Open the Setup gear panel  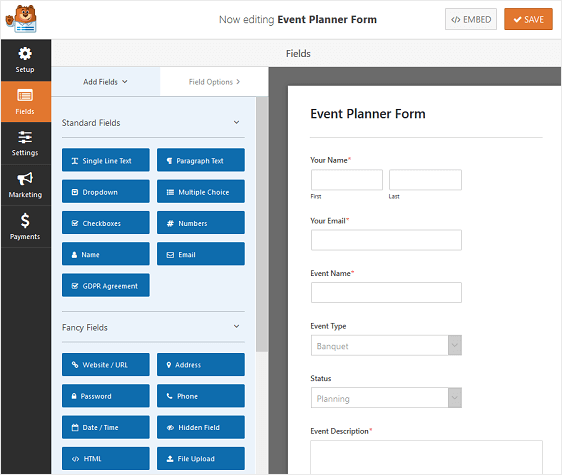coord(25,60)
